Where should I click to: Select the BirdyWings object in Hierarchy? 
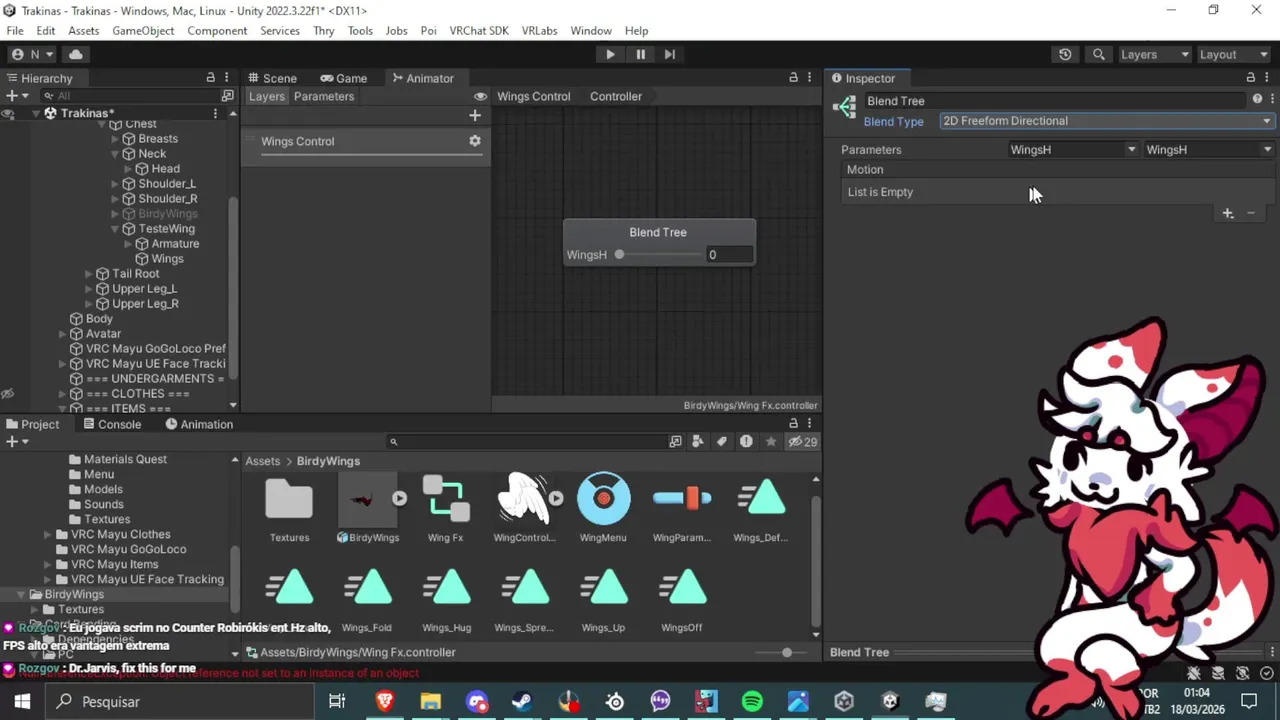click(167, 214)
